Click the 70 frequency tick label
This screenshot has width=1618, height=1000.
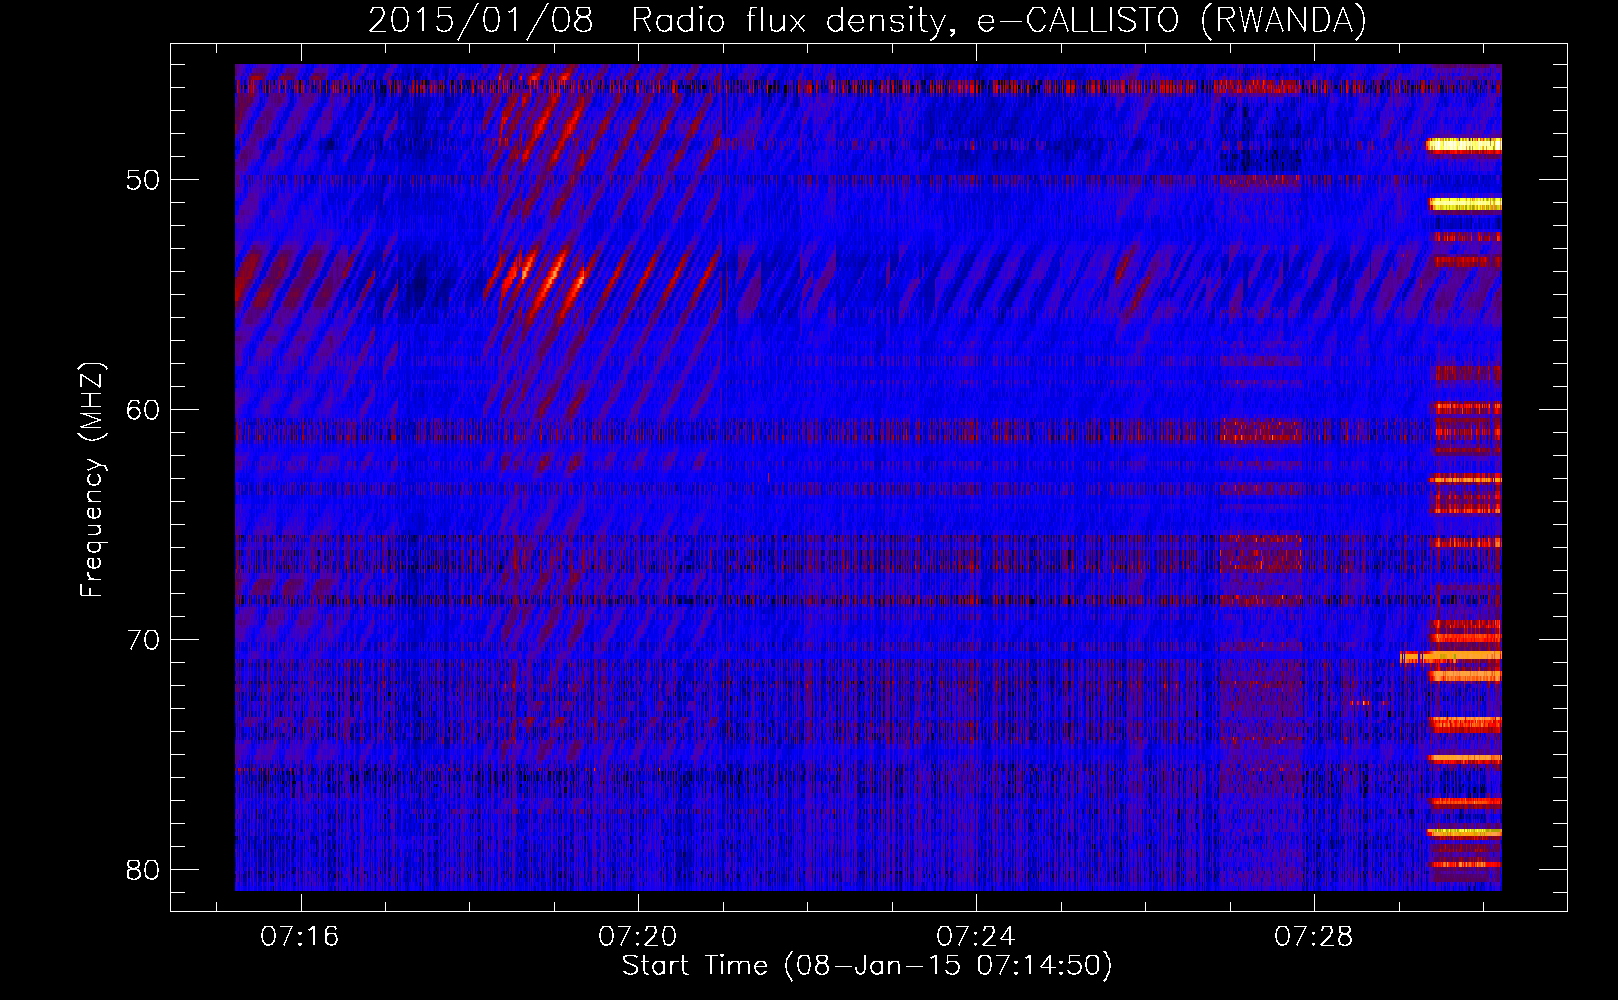pyautogui.click(x=143, y=640)
